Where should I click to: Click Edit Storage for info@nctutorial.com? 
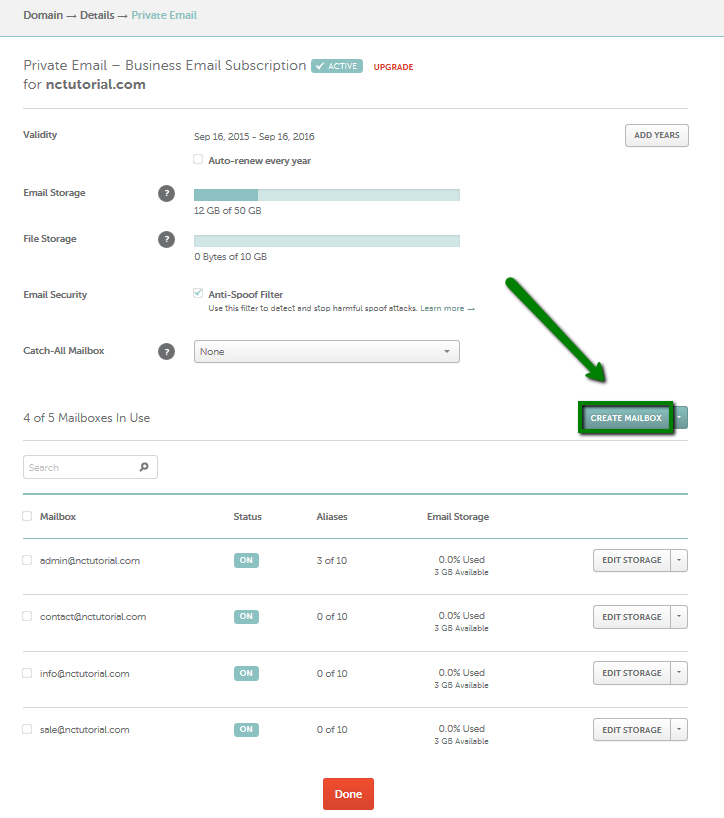pos(632,673)
